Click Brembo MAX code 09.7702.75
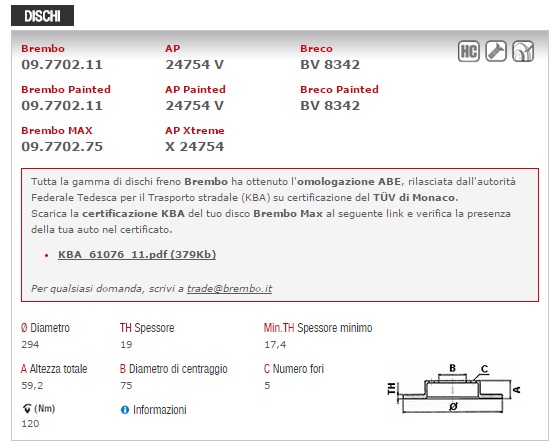Viewport: 552px width, 448px height. coord(62,147)
